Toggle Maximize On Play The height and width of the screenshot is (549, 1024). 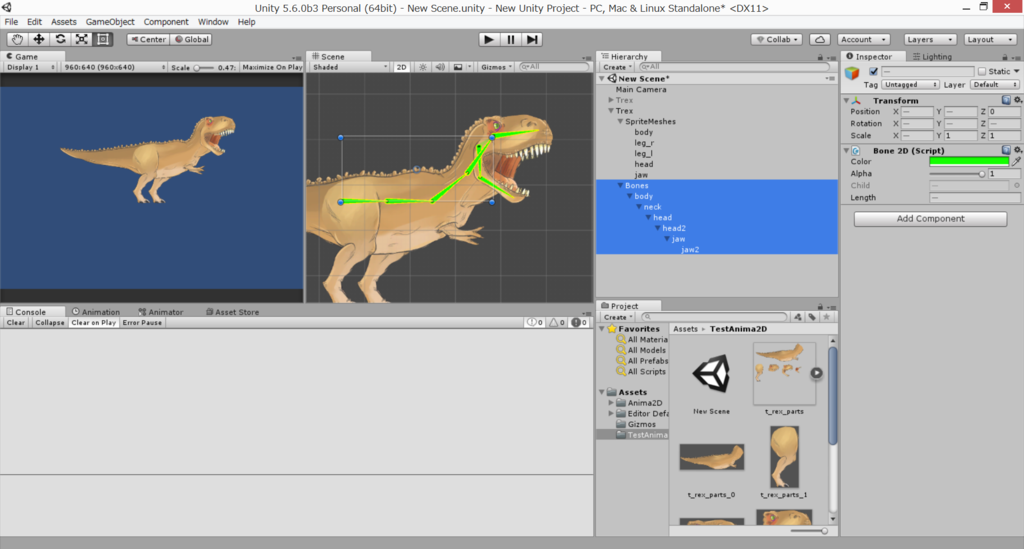pos(272,67)
